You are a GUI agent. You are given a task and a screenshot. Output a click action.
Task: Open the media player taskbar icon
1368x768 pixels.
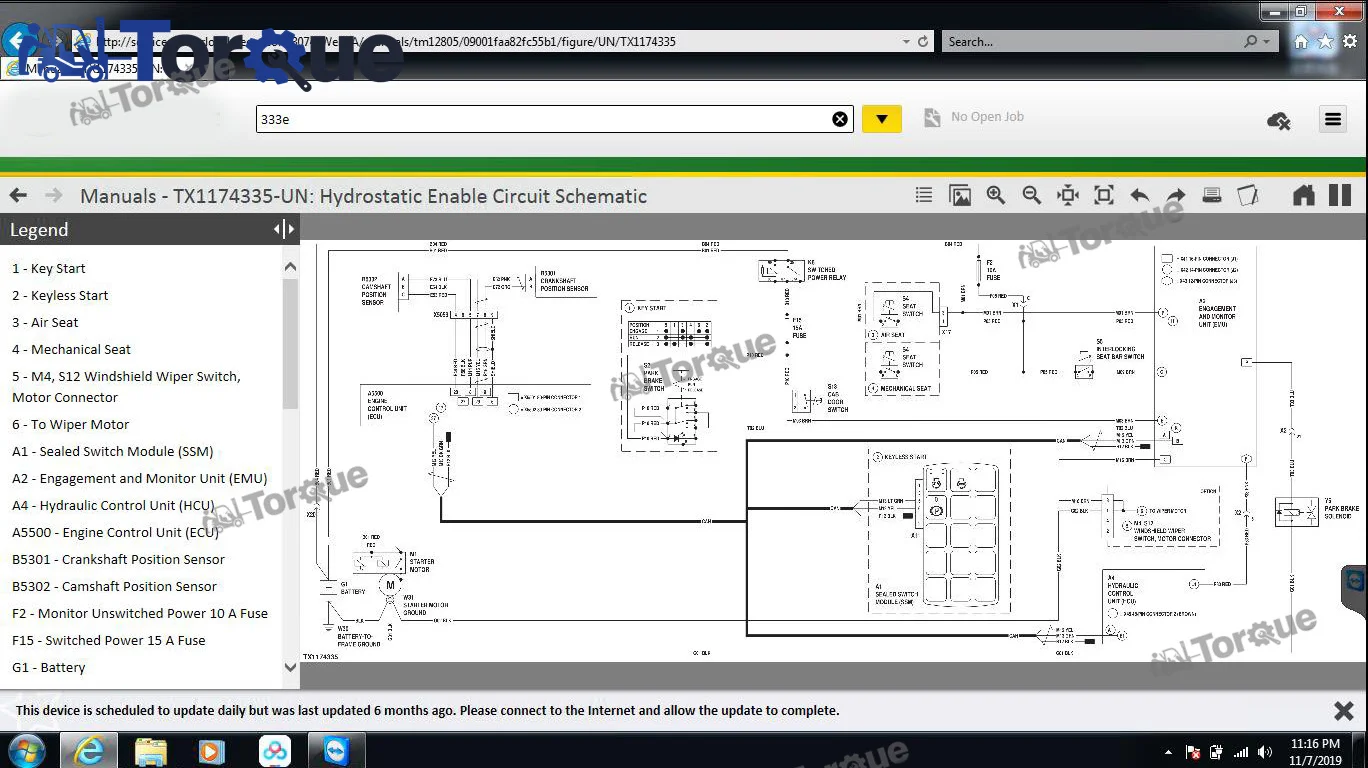[212, 751]
